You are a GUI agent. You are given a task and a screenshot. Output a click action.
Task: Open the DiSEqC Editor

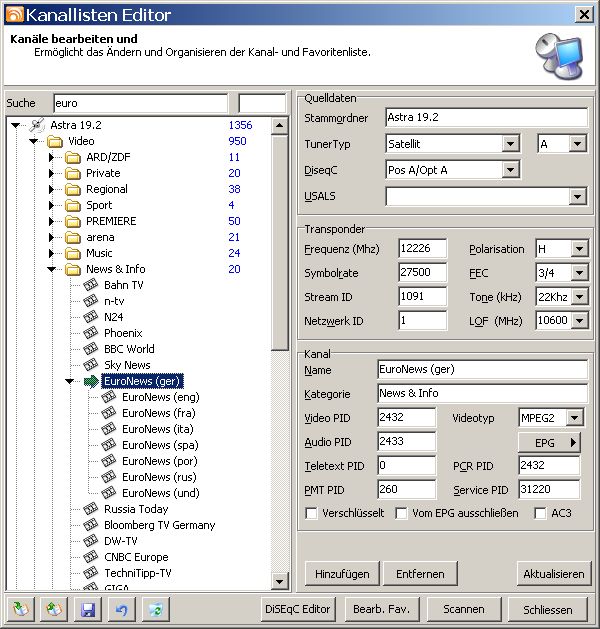click(296, 609)
